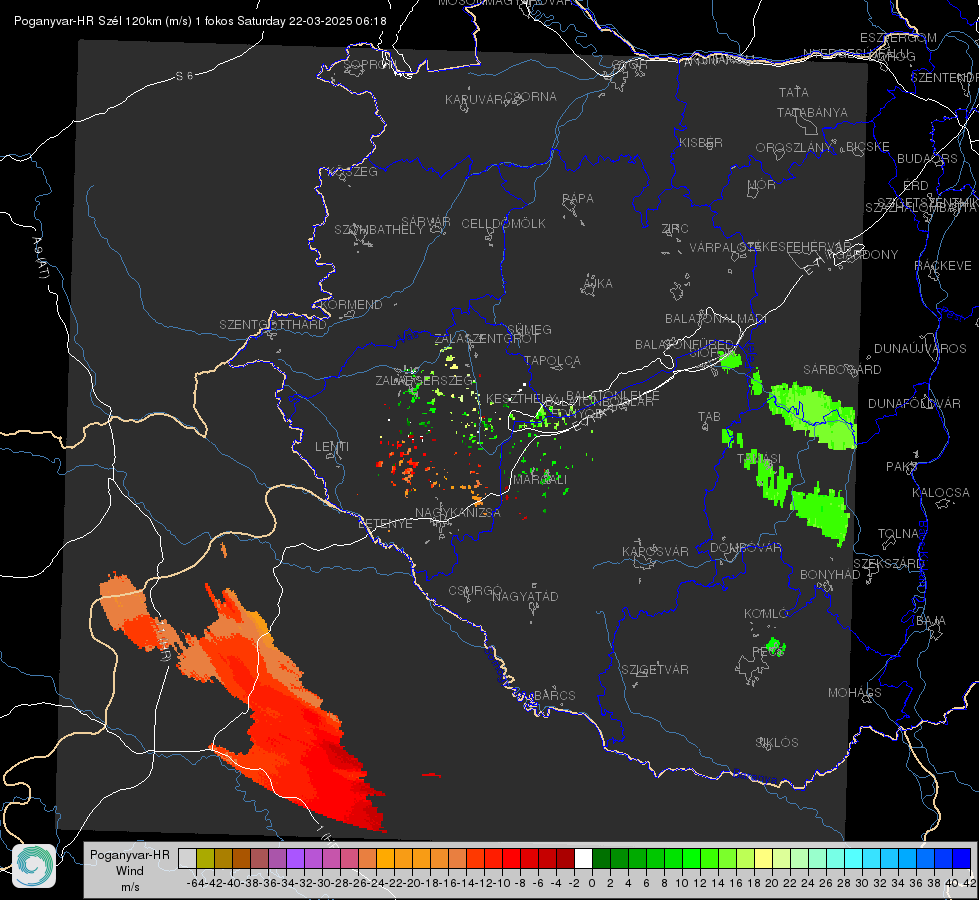This screenshot has height=900, width=979.
Task: Click the TAB city label
Action: [709, 417]
